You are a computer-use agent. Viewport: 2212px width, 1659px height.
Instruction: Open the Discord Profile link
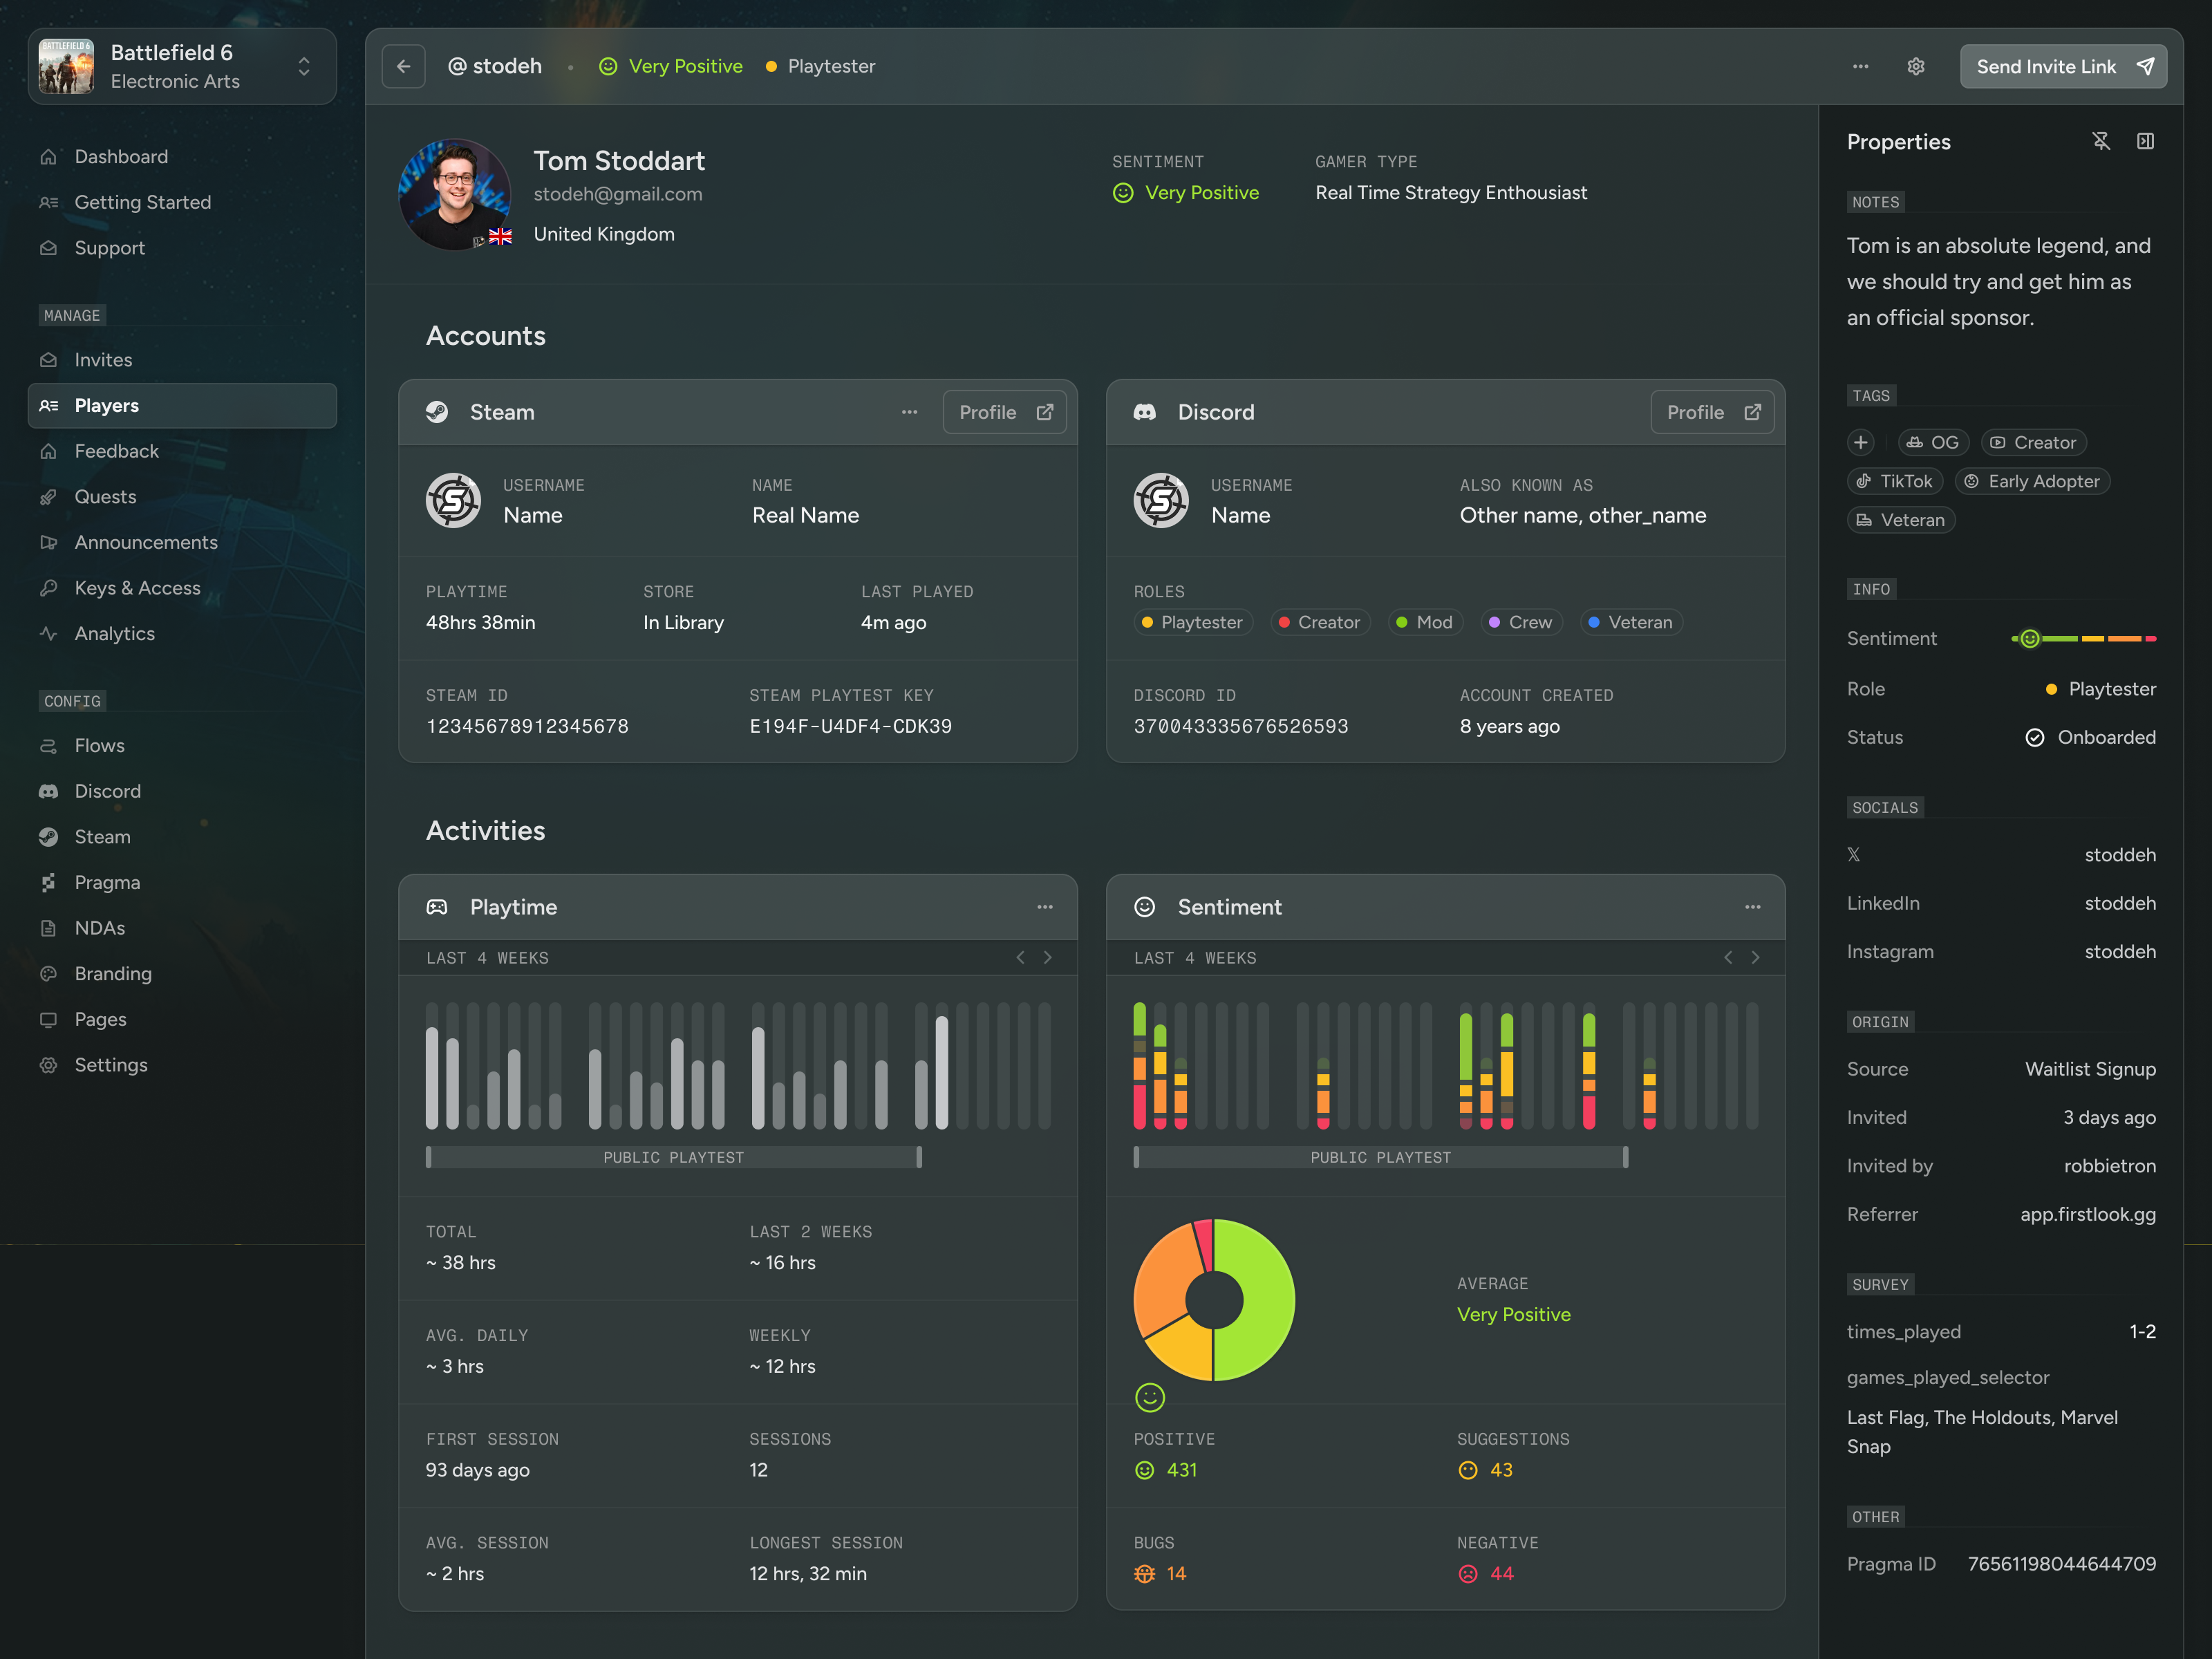click(1712, 412)
